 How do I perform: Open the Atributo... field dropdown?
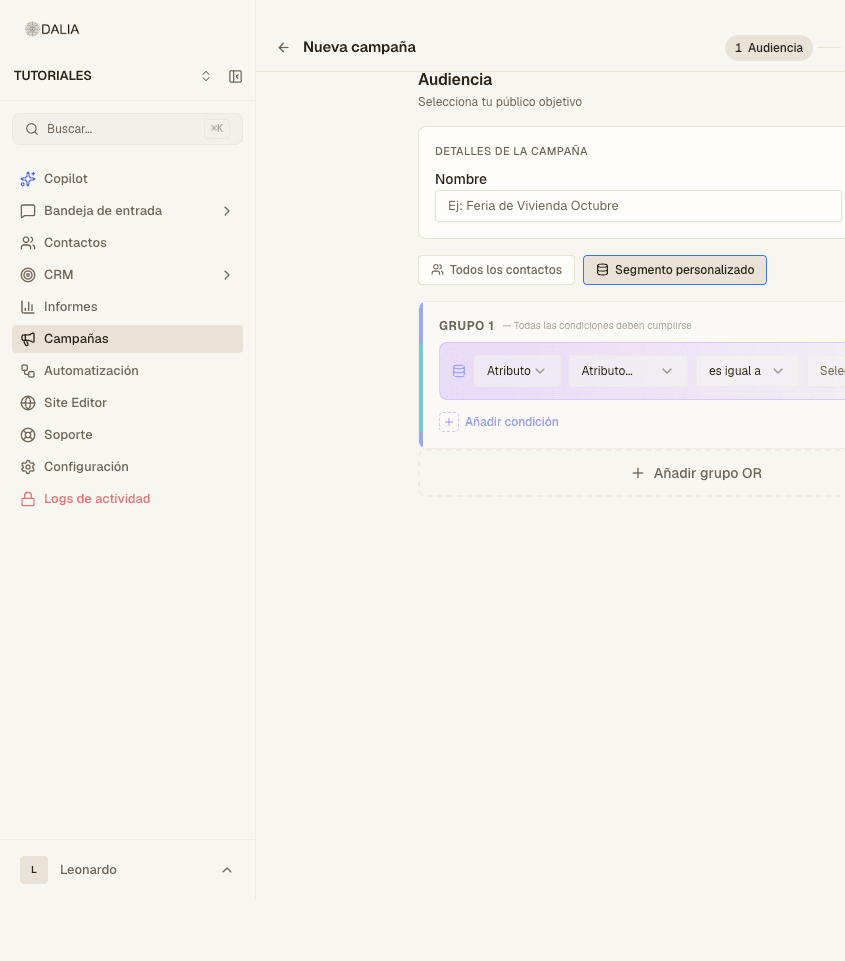point(627,371)
